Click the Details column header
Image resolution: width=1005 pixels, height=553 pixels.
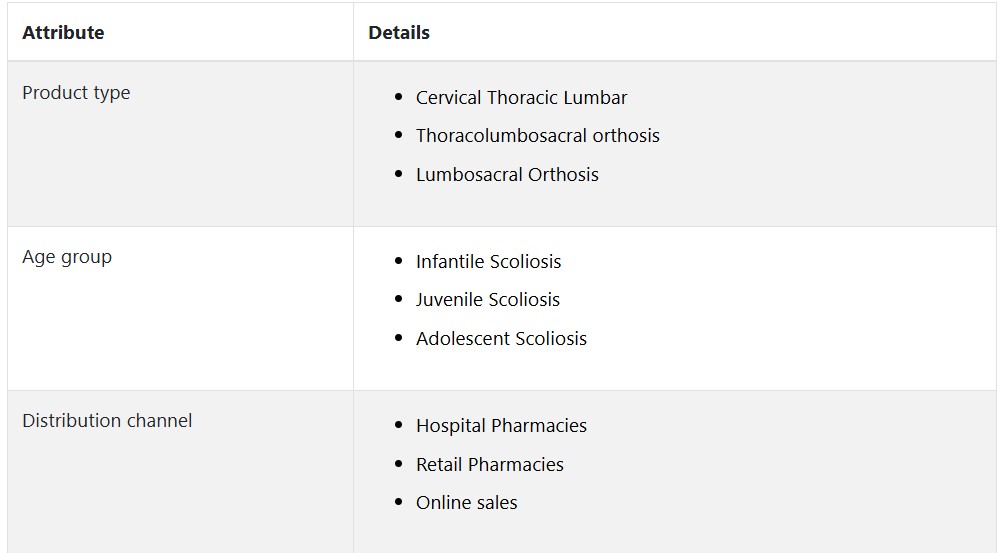click(399, 32)
